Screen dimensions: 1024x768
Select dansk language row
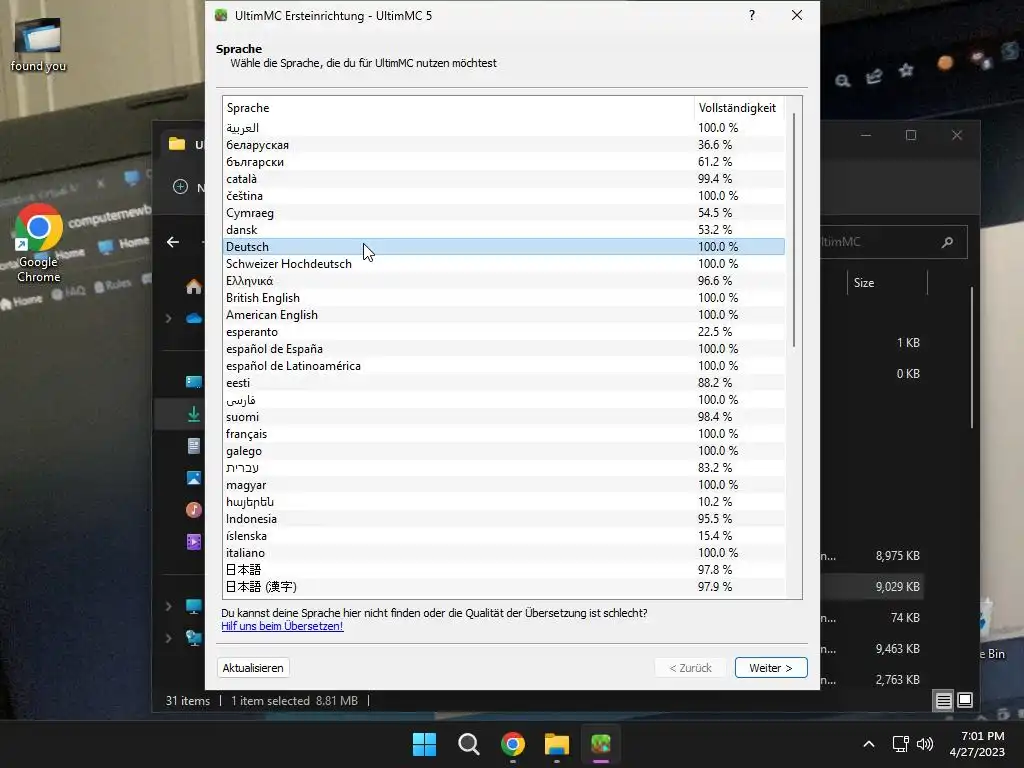pos(504,230)
